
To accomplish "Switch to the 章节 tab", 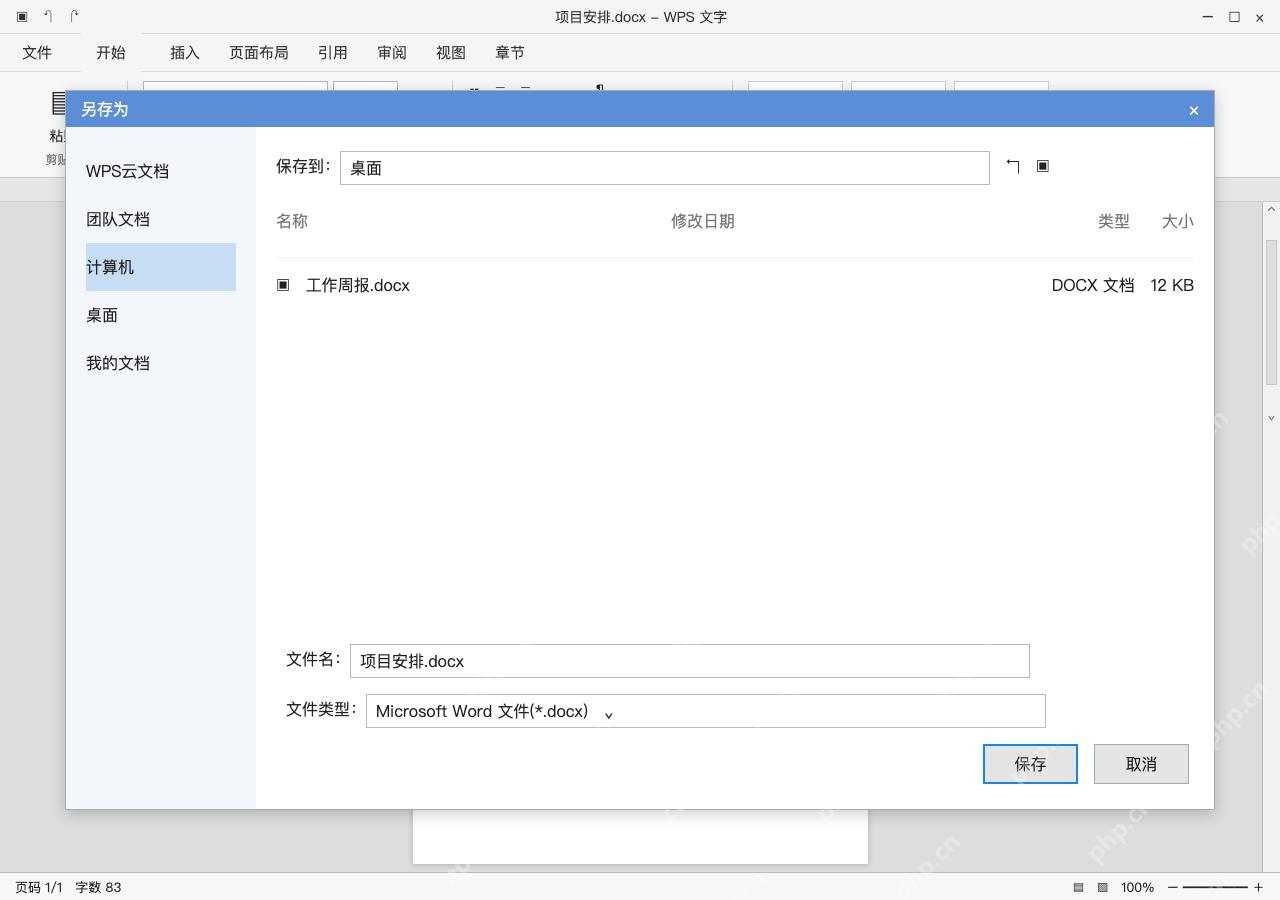I will click(510, 53).
